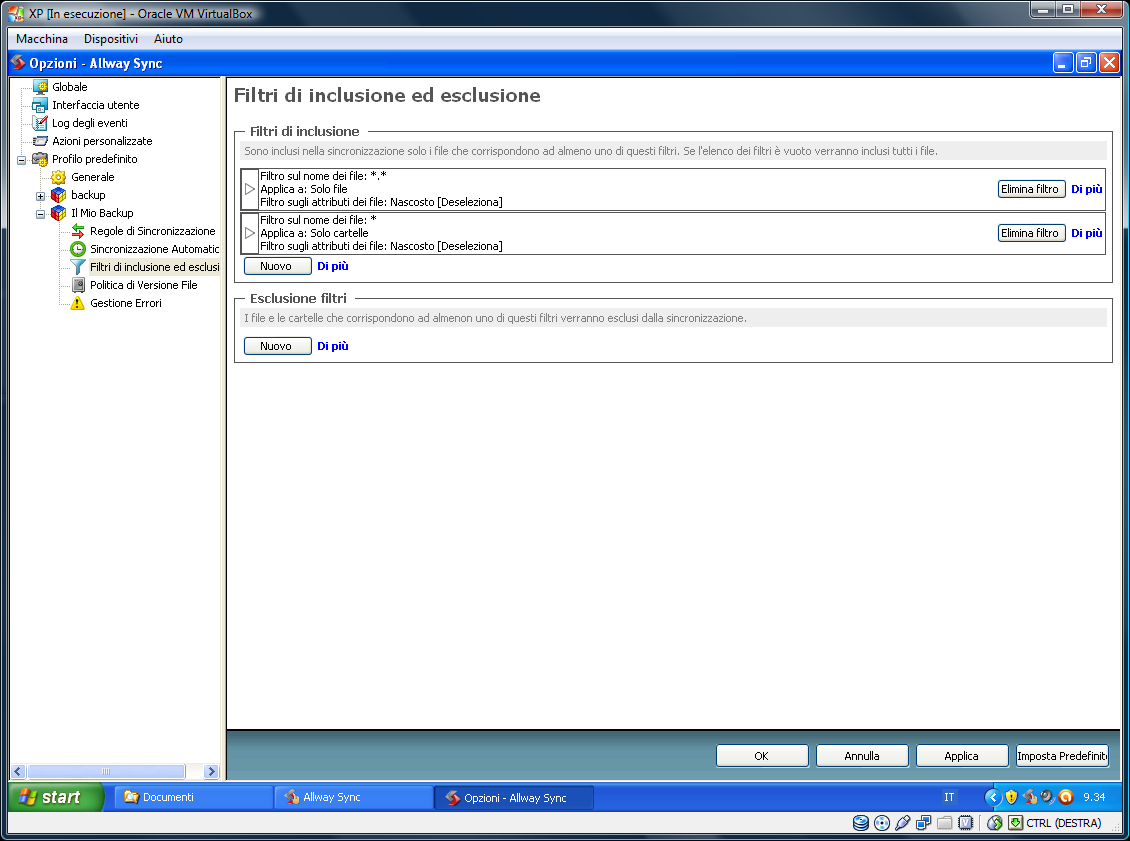Click the Gestione Errori warning icon
1130x841 pixels.
tap(78, 303)
